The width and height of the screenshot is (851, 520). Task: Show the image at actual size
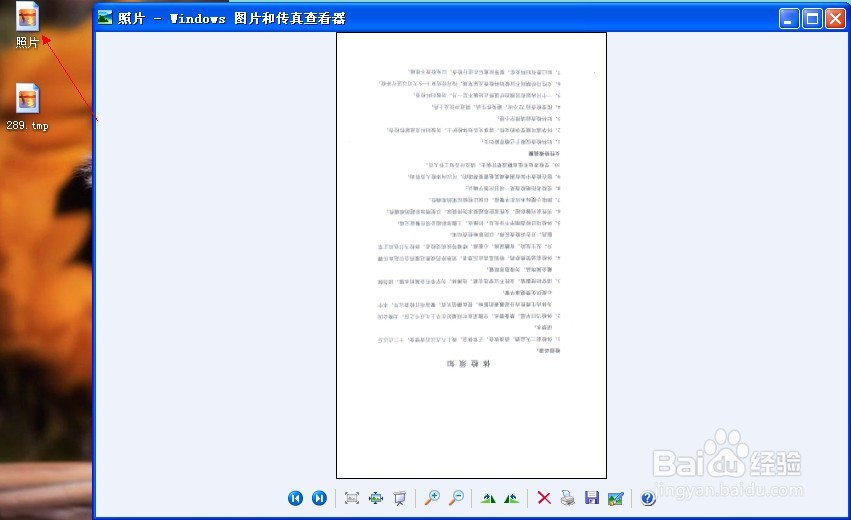pos(376,498)
